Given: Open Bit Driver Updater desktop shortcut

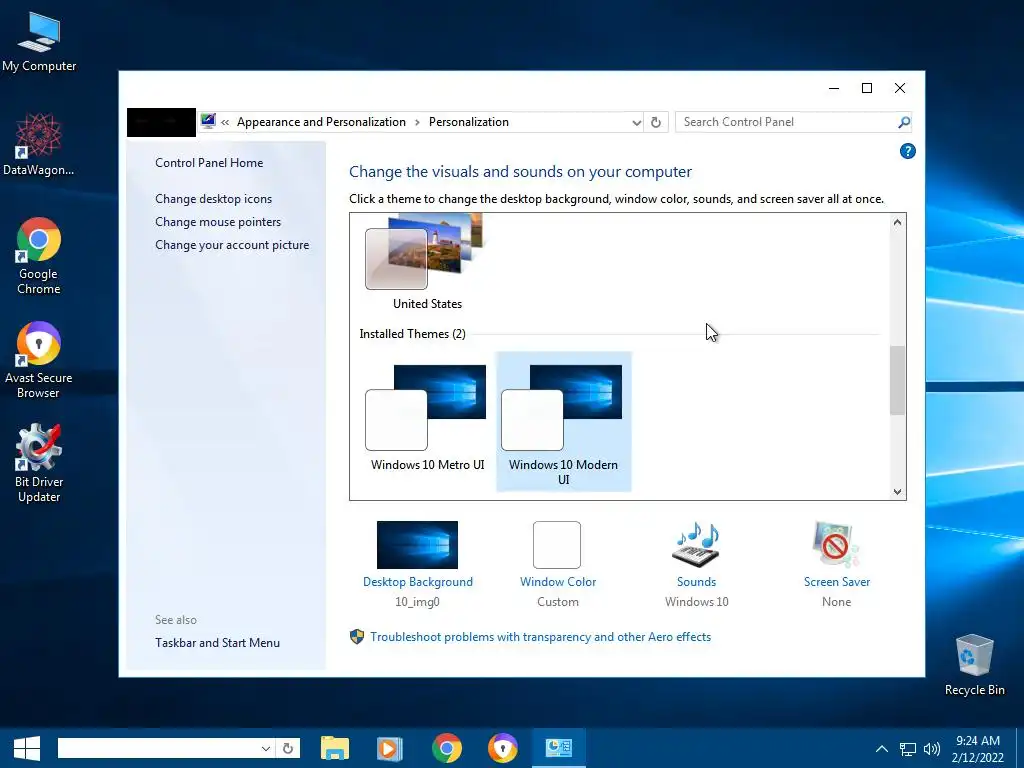Looking at the screenshot, I should click(39, 463).
